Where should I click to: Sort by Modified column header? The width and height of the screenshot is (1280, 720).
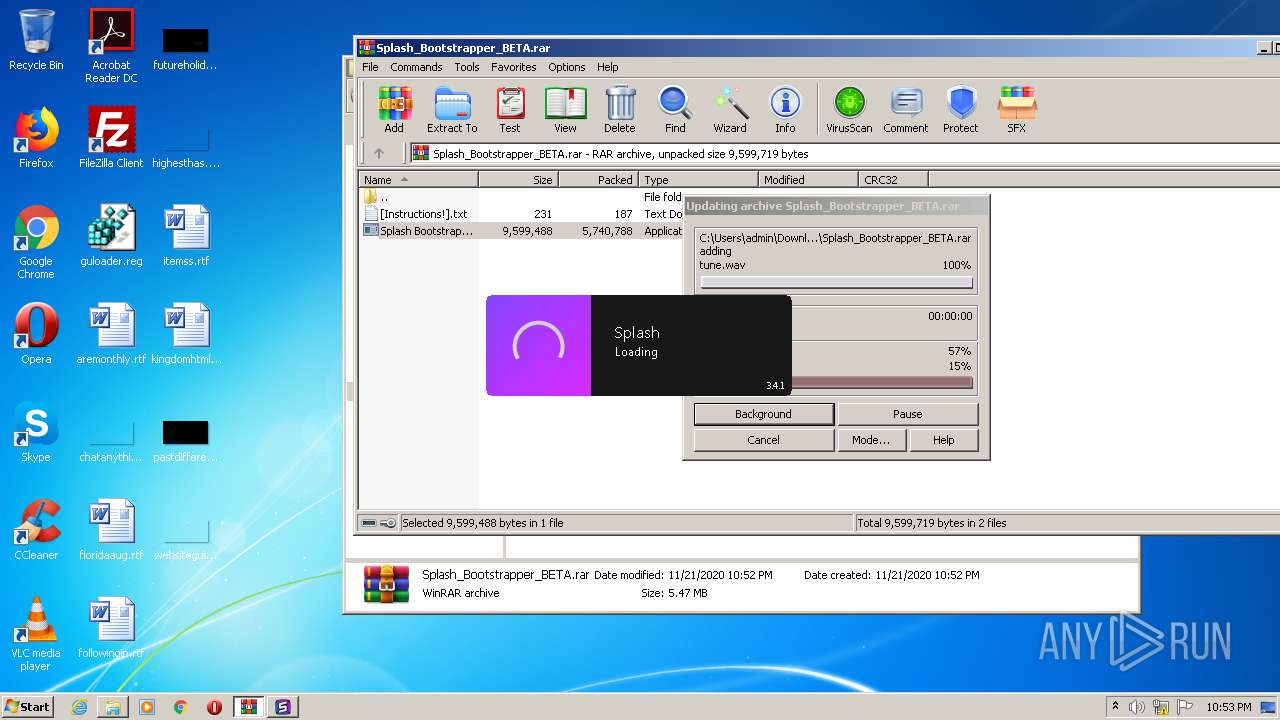(808, 180)
